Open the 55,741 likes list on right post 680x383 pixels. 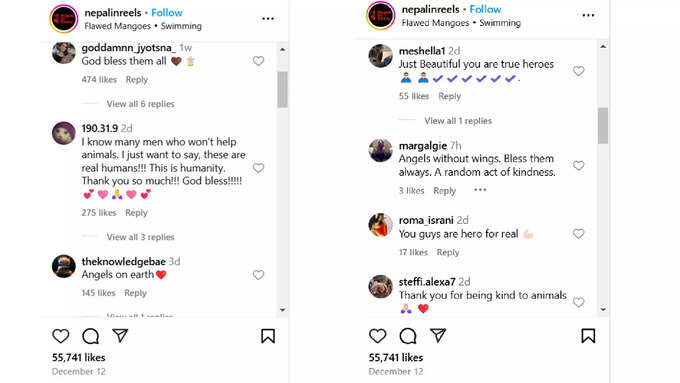pyautogui.click(x=396, y=358)
